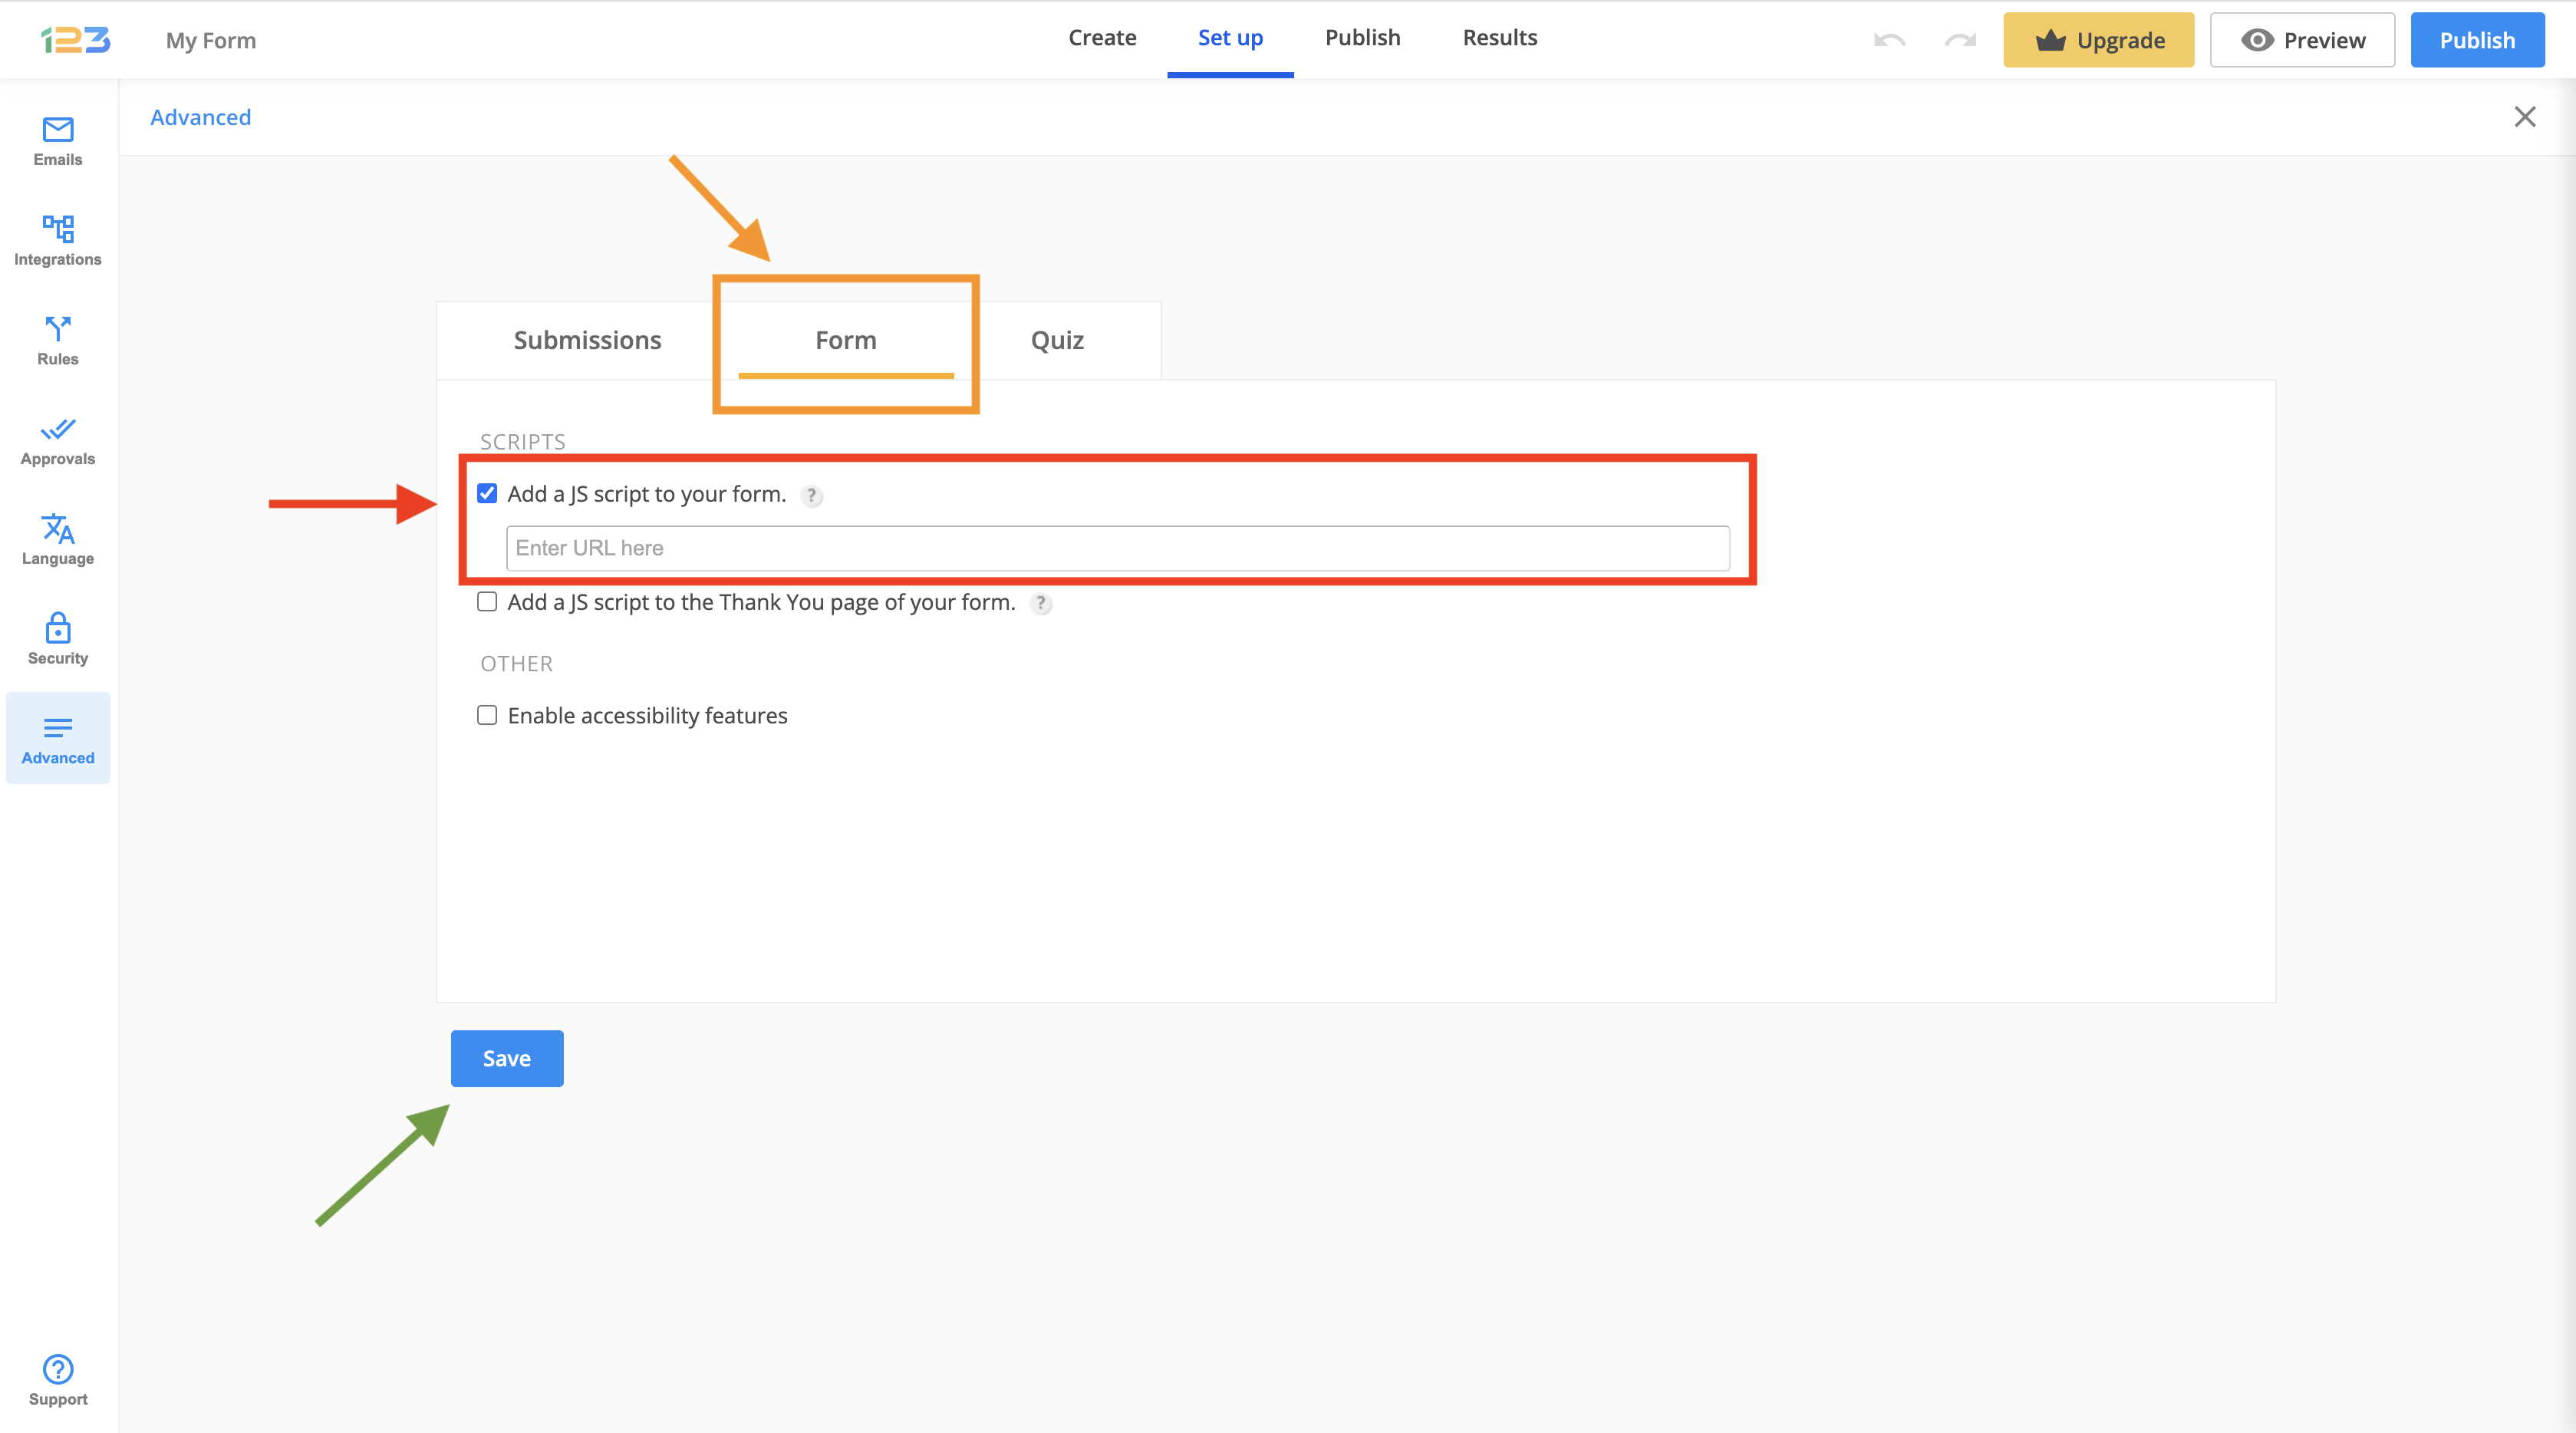Click the Upgrade crown button
2576x1433 pixels.
(2098, 40)
